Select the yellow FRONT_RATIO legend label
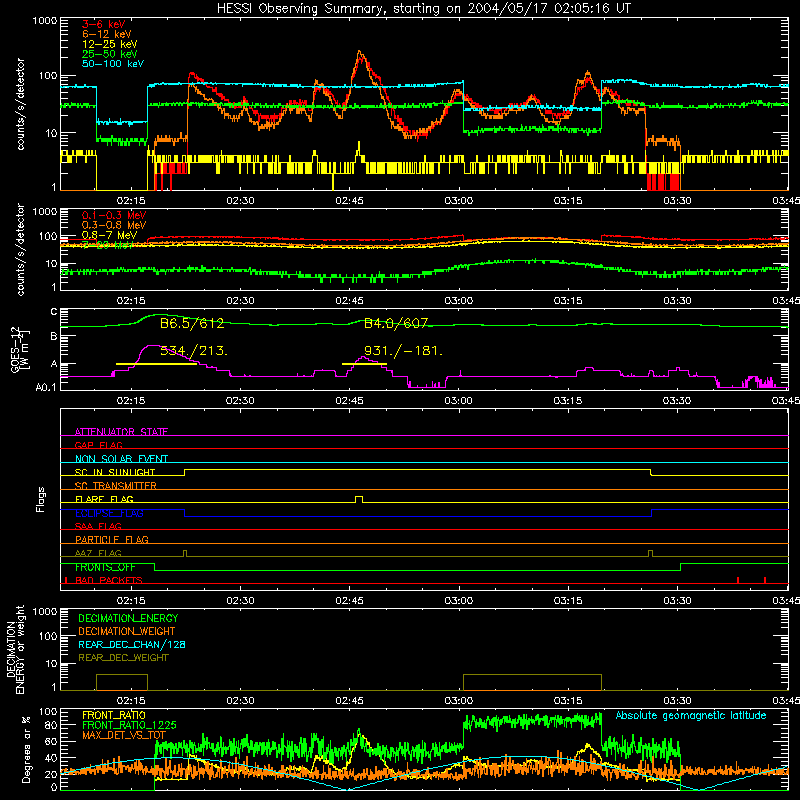This screenshot has width=800, height=800. click(x=113, y=715)
